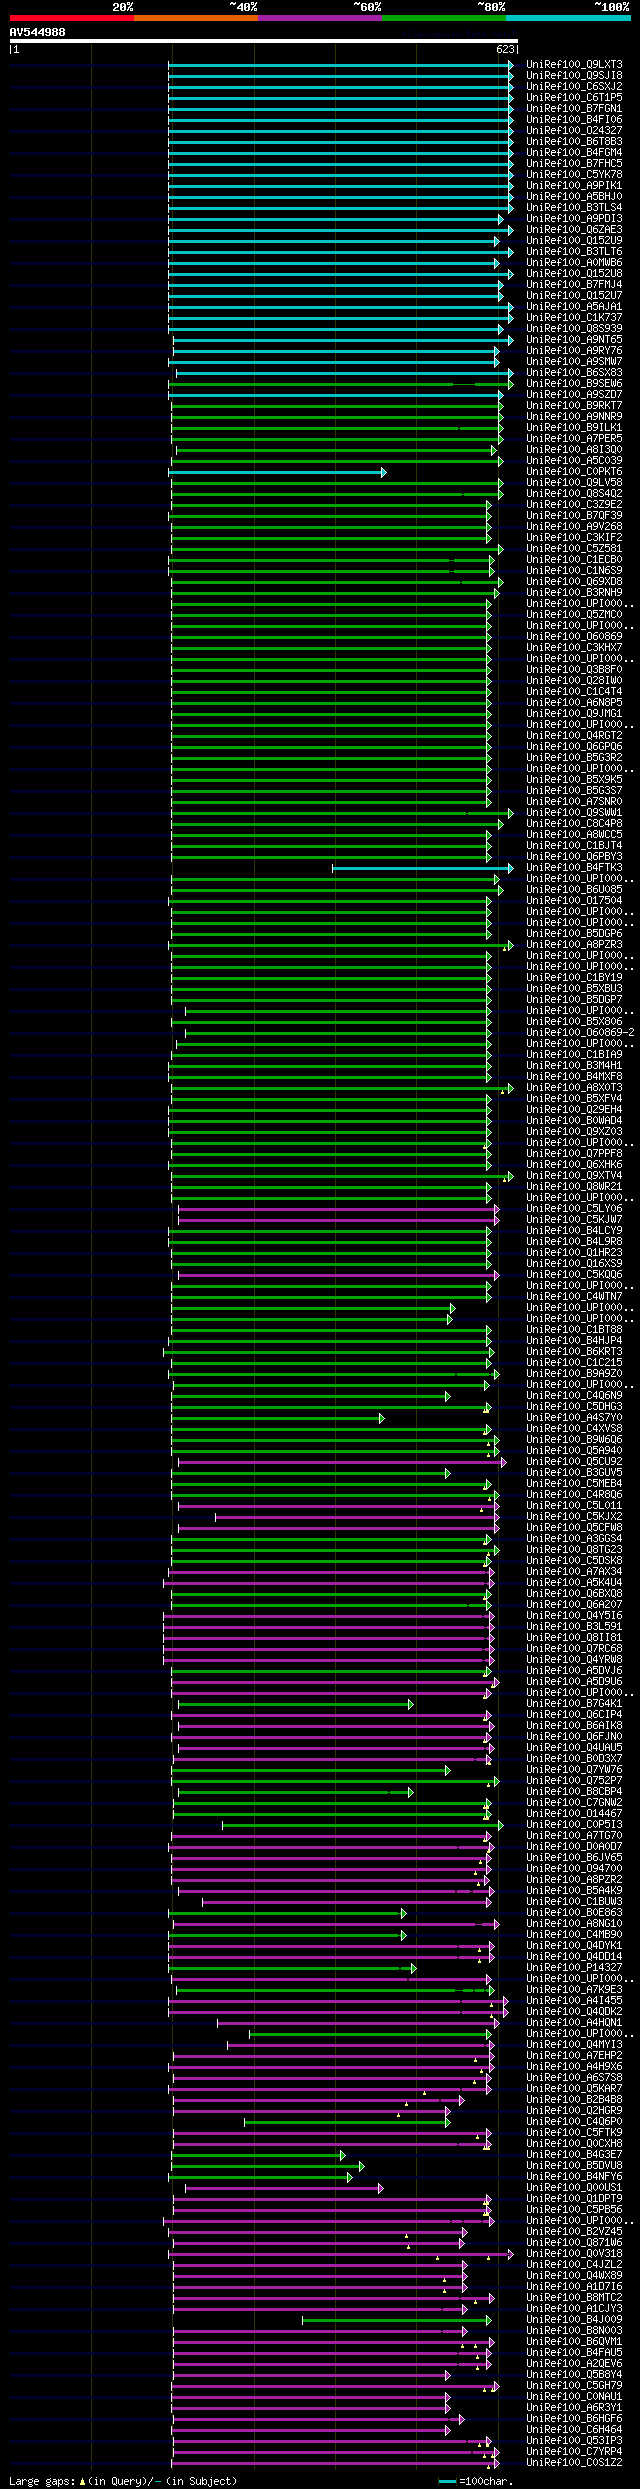This screenshot has height=2489, width=640.
Task: Click query end position 623 marker
Action: [x=505, y=49]
